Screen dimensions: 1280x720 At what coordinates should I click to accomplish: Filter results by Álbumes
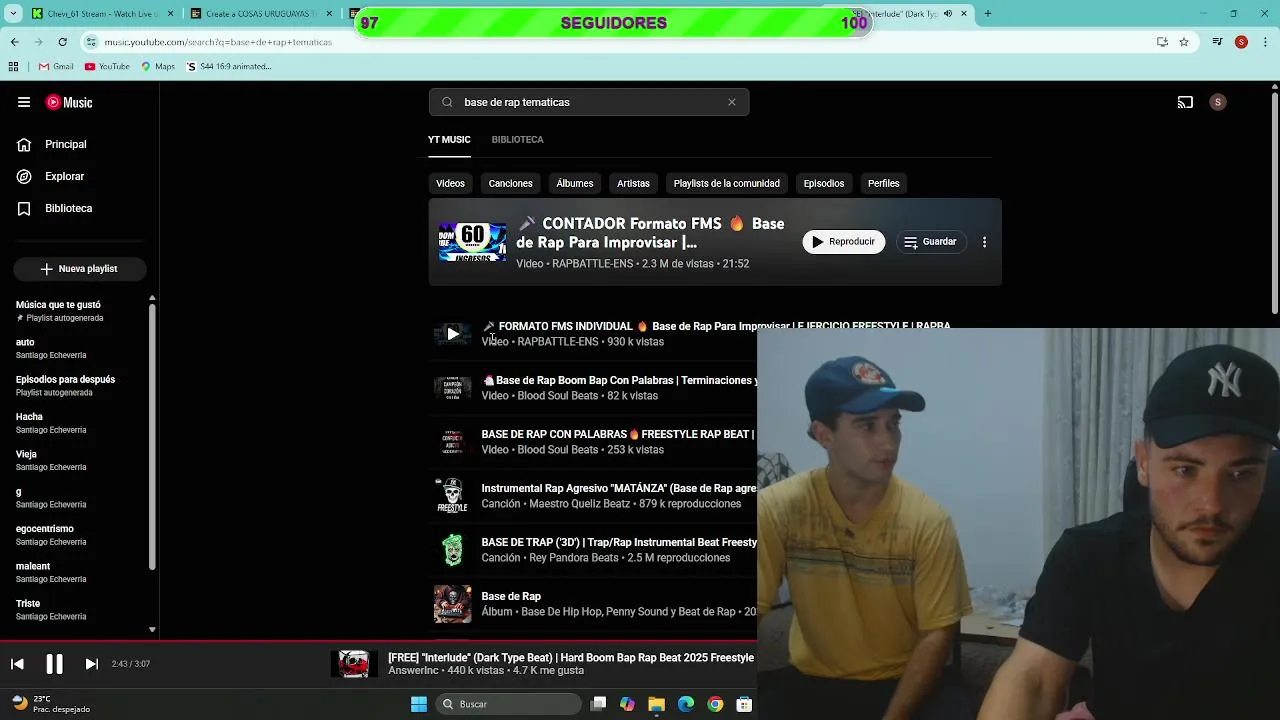[575, 183]
